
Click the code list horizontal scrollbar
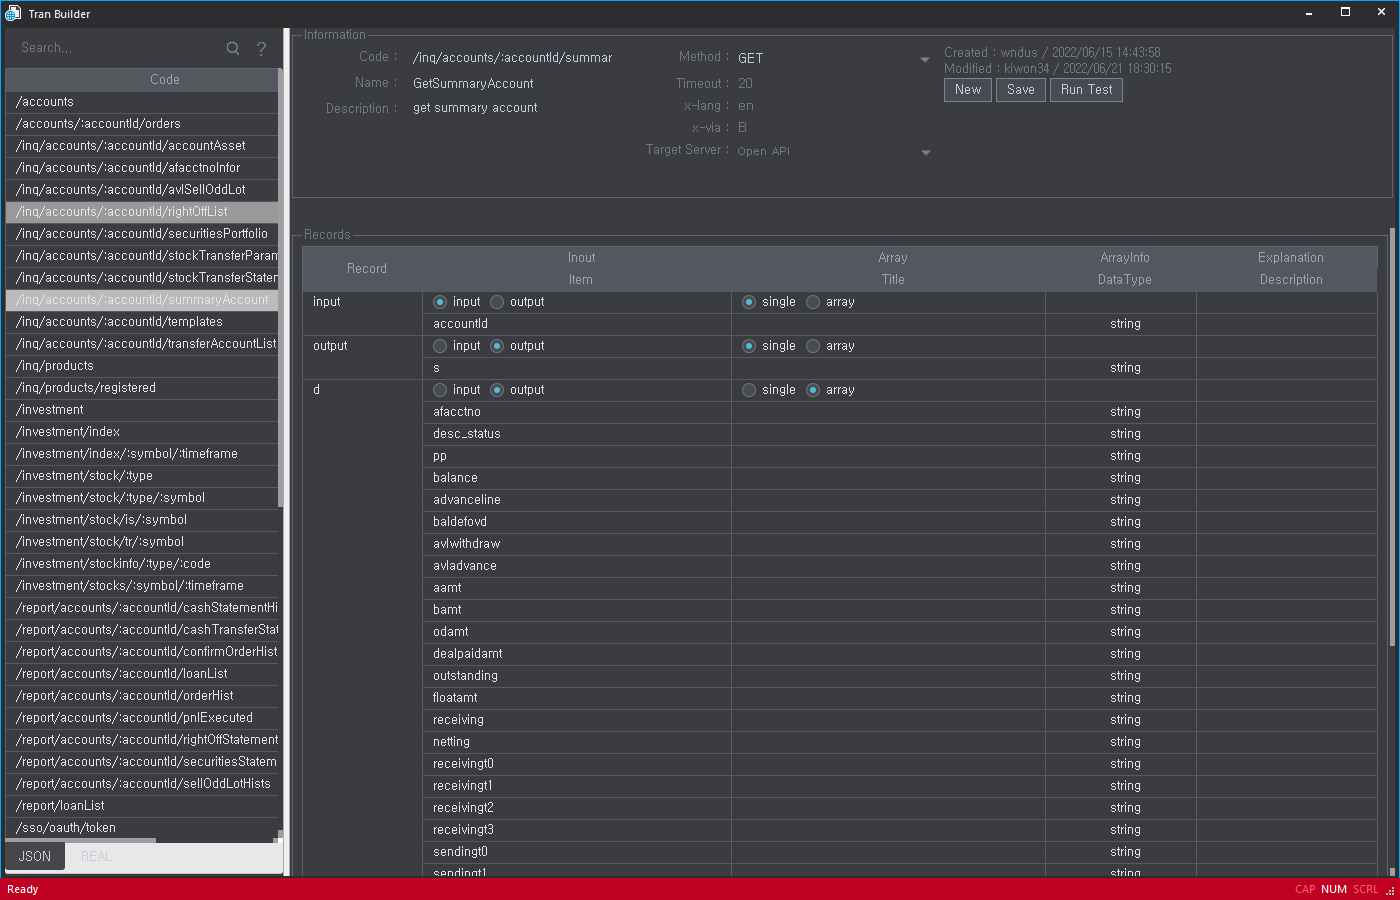click(82, 841)
